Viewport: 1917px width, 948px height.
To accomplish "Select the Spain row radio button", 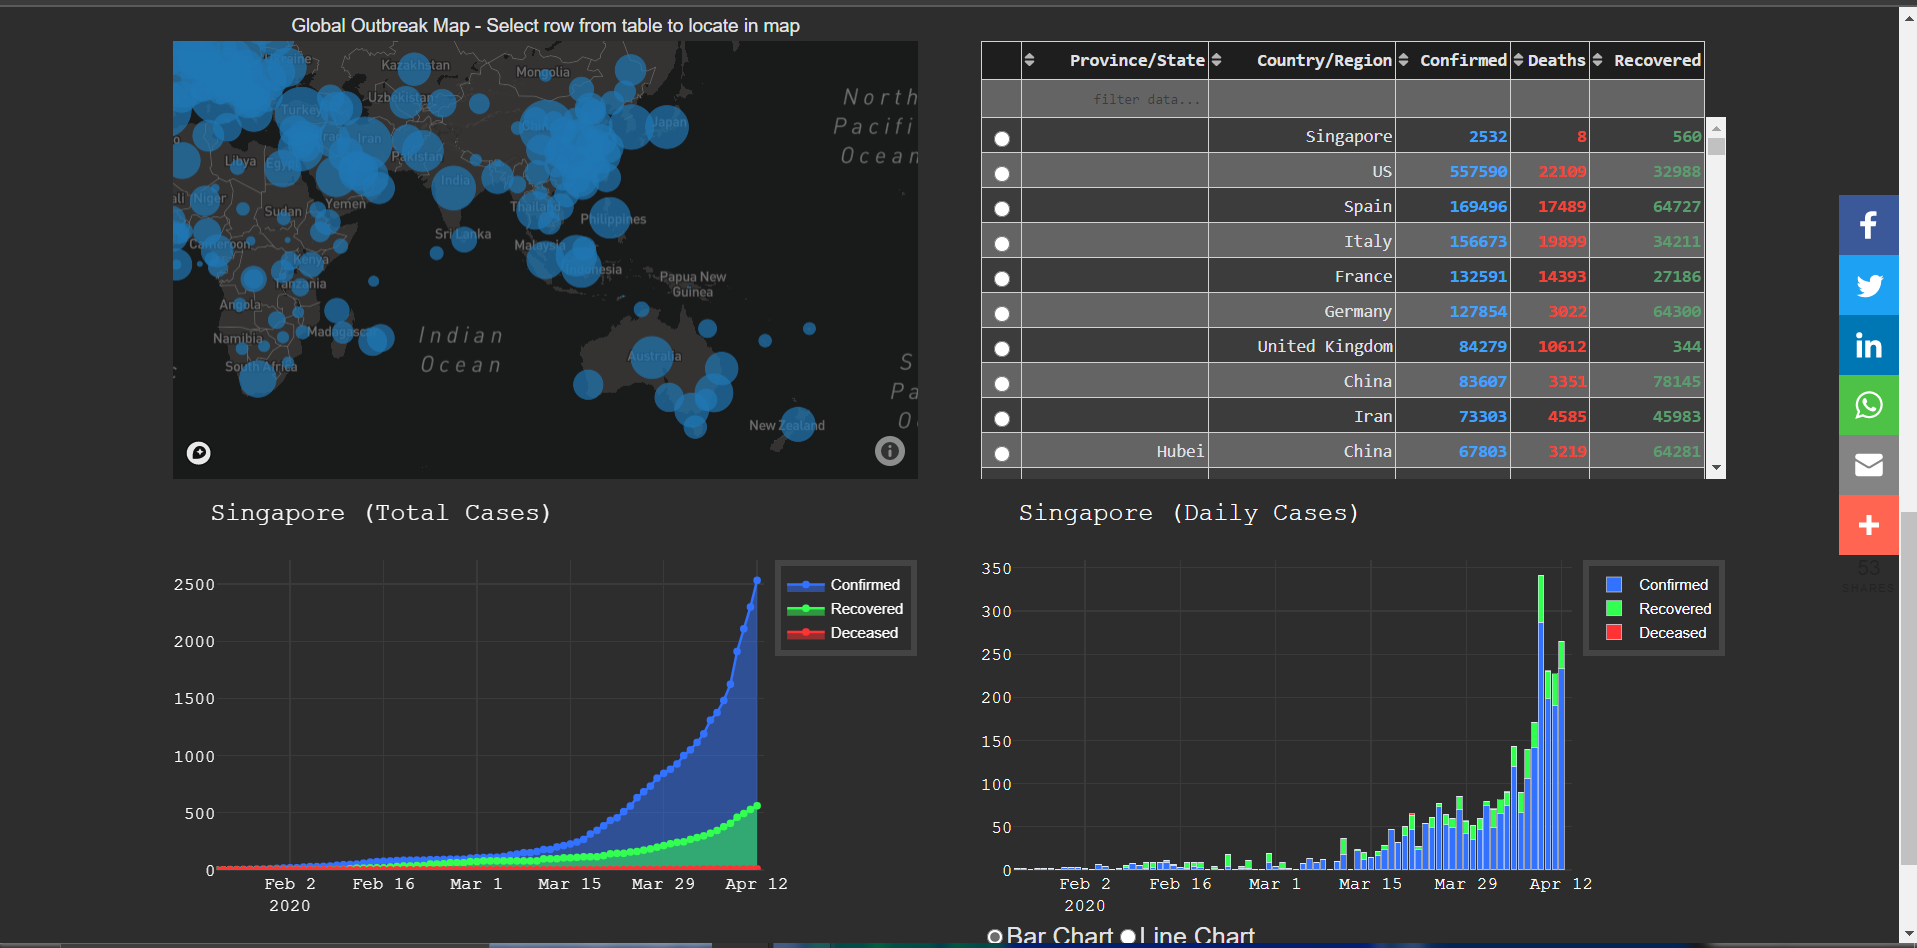I will coord(1001,209).
